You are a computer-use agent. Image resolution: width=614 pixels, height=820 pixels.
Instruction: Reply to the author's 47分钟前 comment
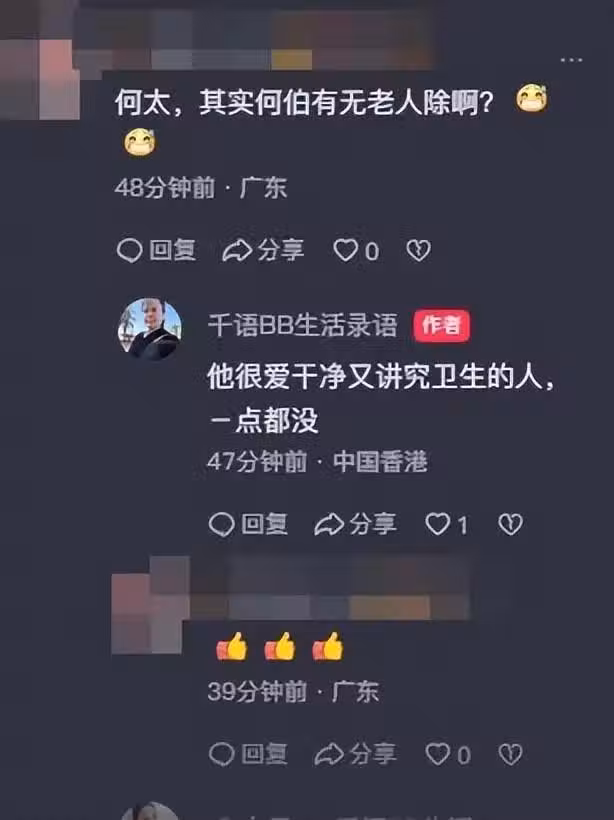pos(248,524)
